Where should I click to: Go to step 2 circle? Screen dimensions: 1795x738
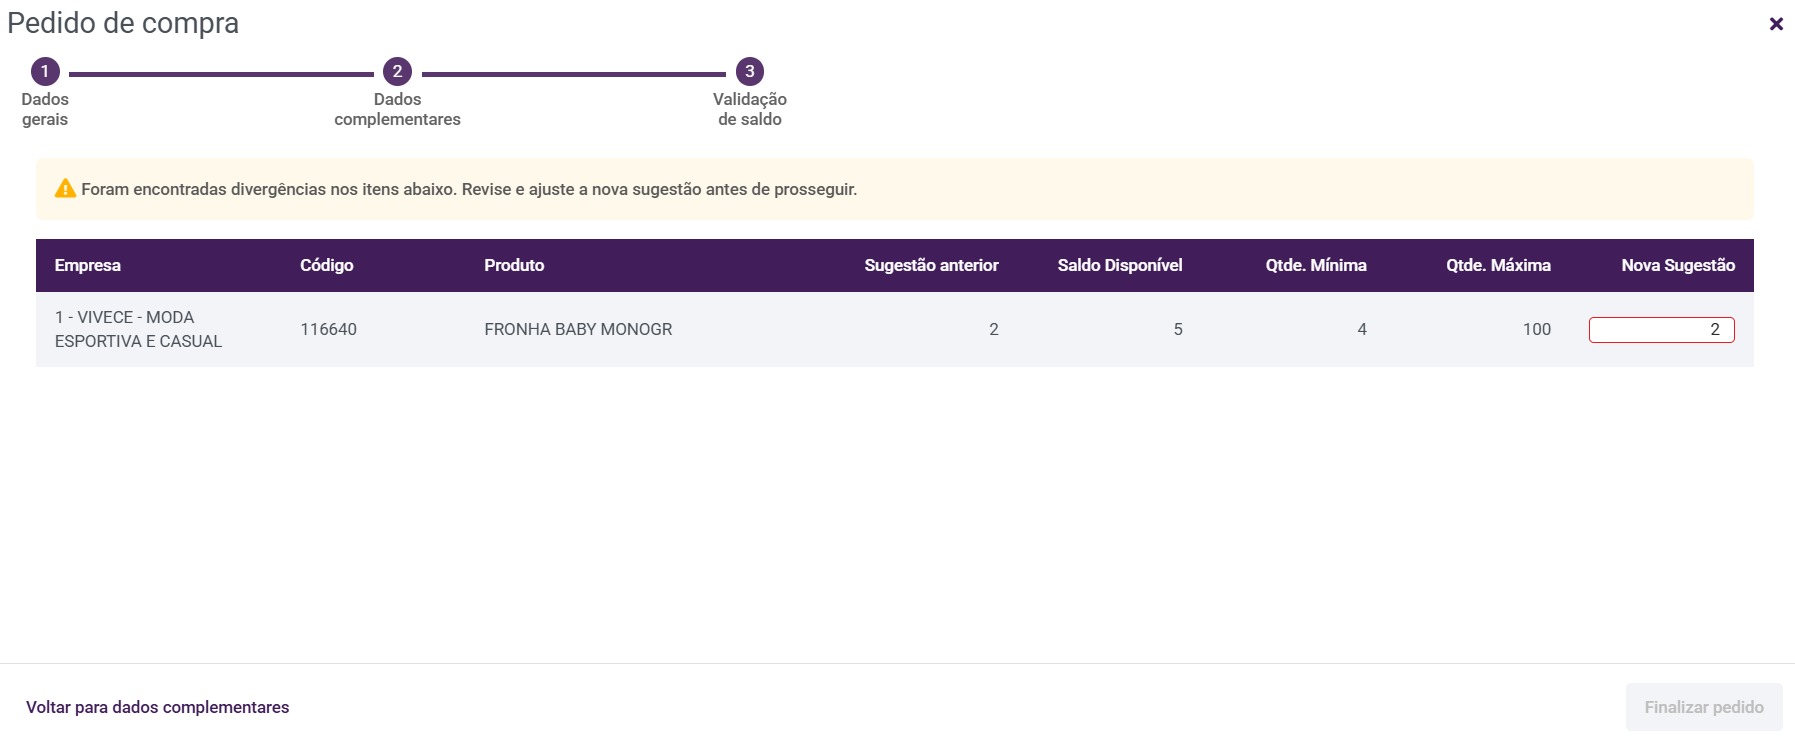point(397,71)
